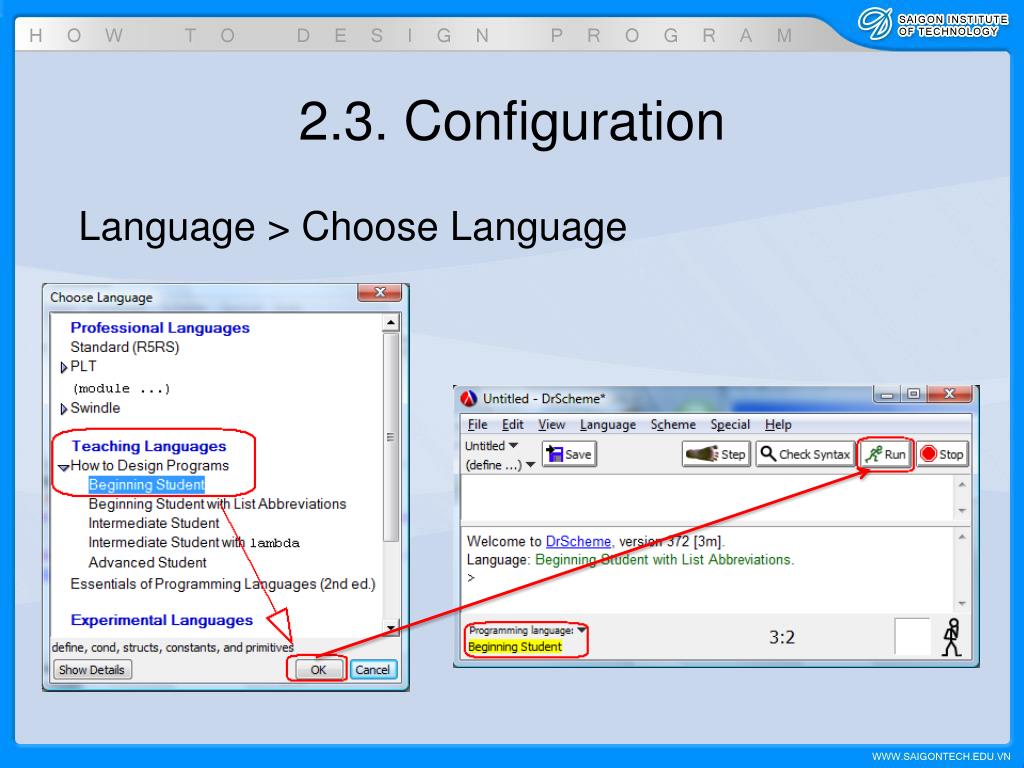Select Essentials of Programming Languages (2nd ed.)

[x=223, y=584]
